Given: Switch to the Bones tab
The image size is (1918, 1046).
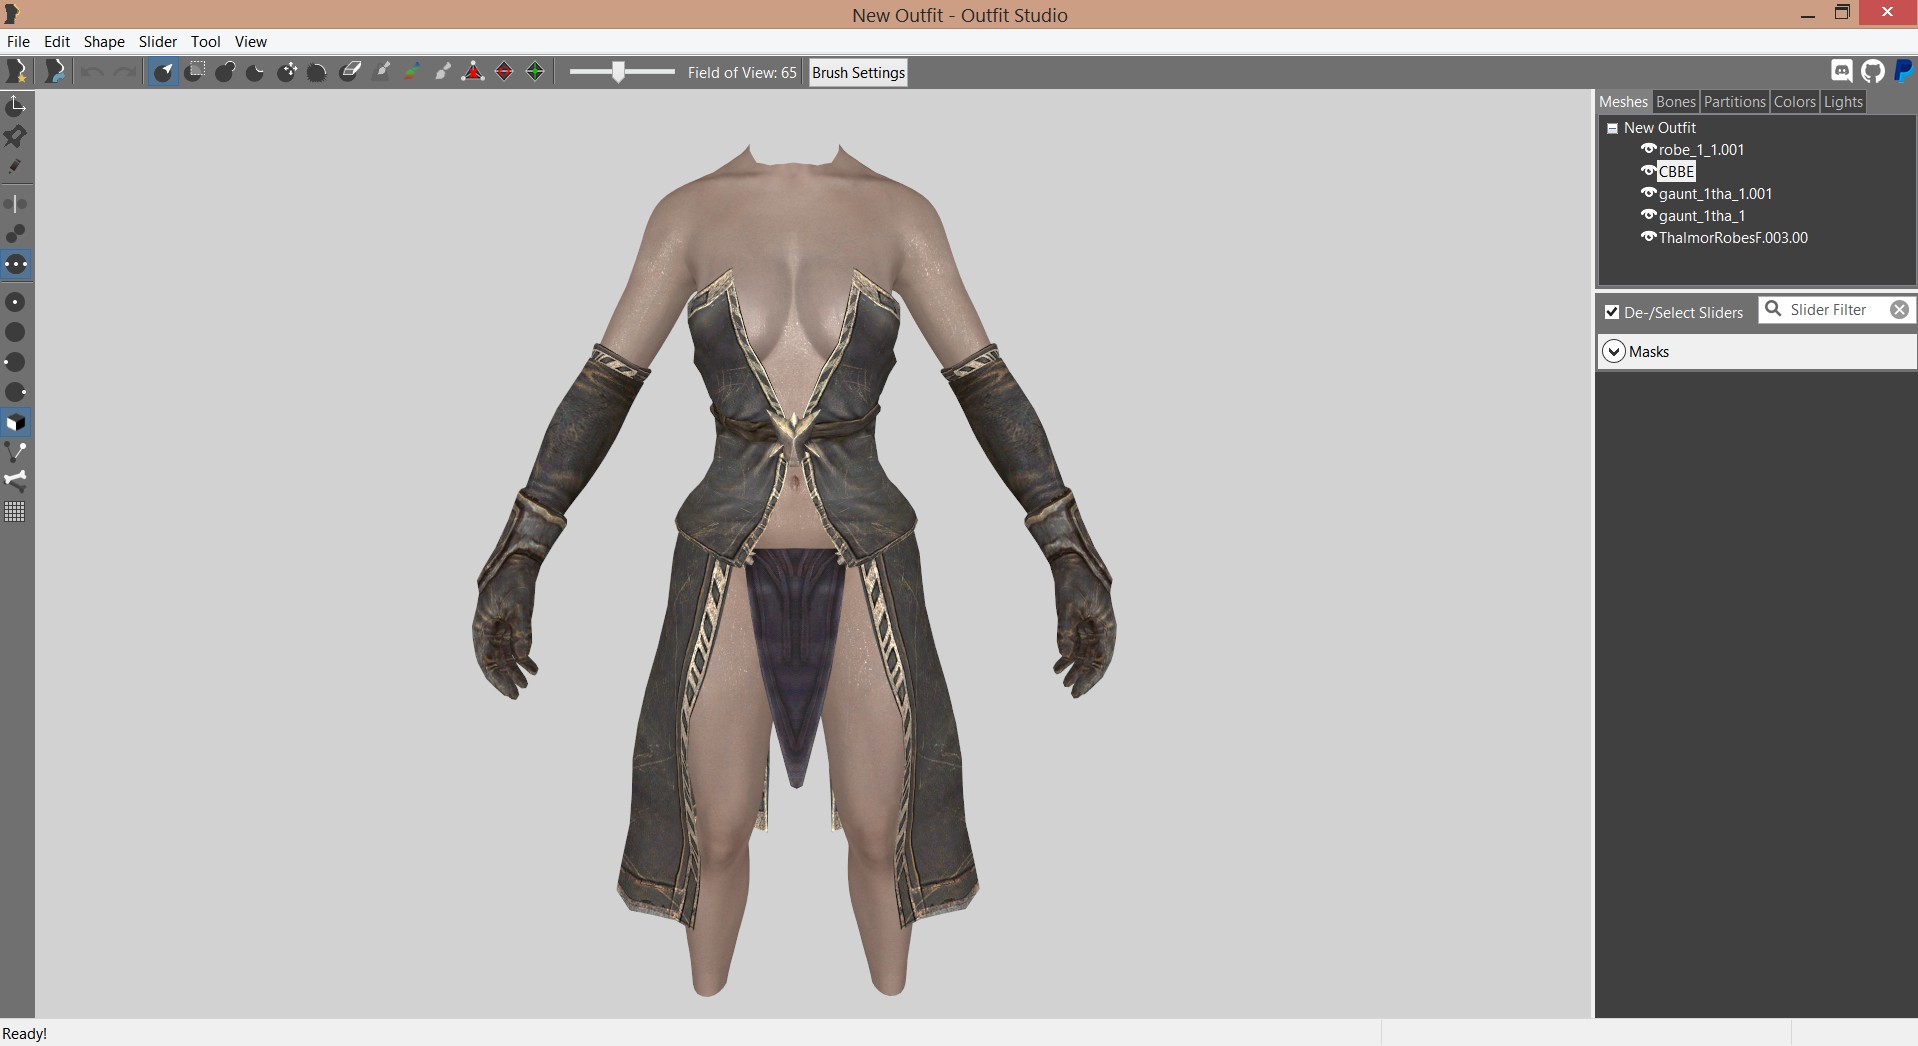Looking at the screenshot, I should click(x=1676, y=101).
